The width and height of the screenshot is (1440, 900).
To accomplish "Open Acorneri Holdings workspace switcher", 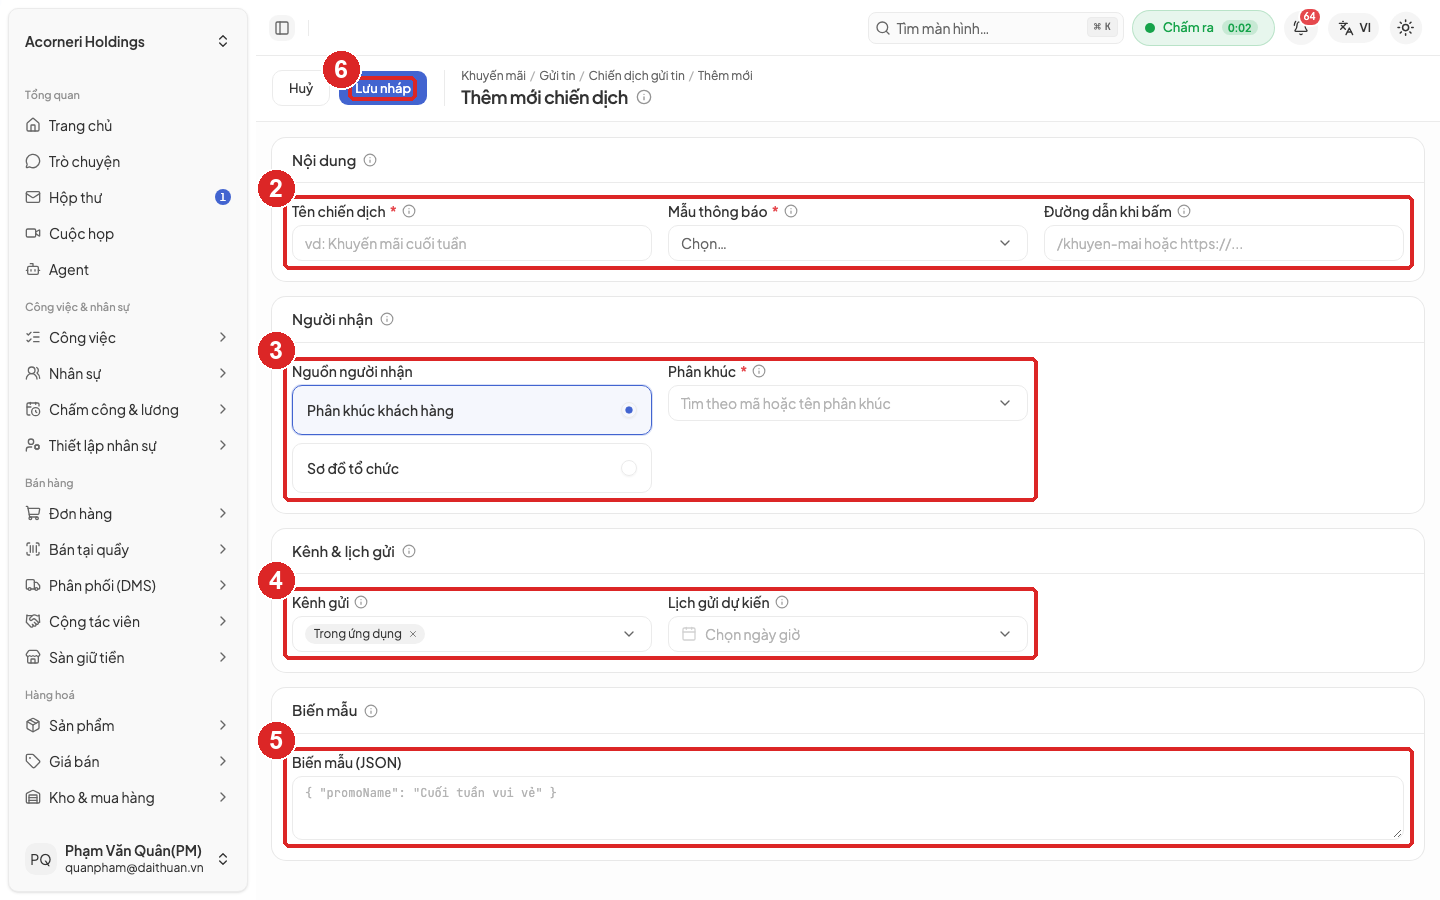I will [128, 41].
